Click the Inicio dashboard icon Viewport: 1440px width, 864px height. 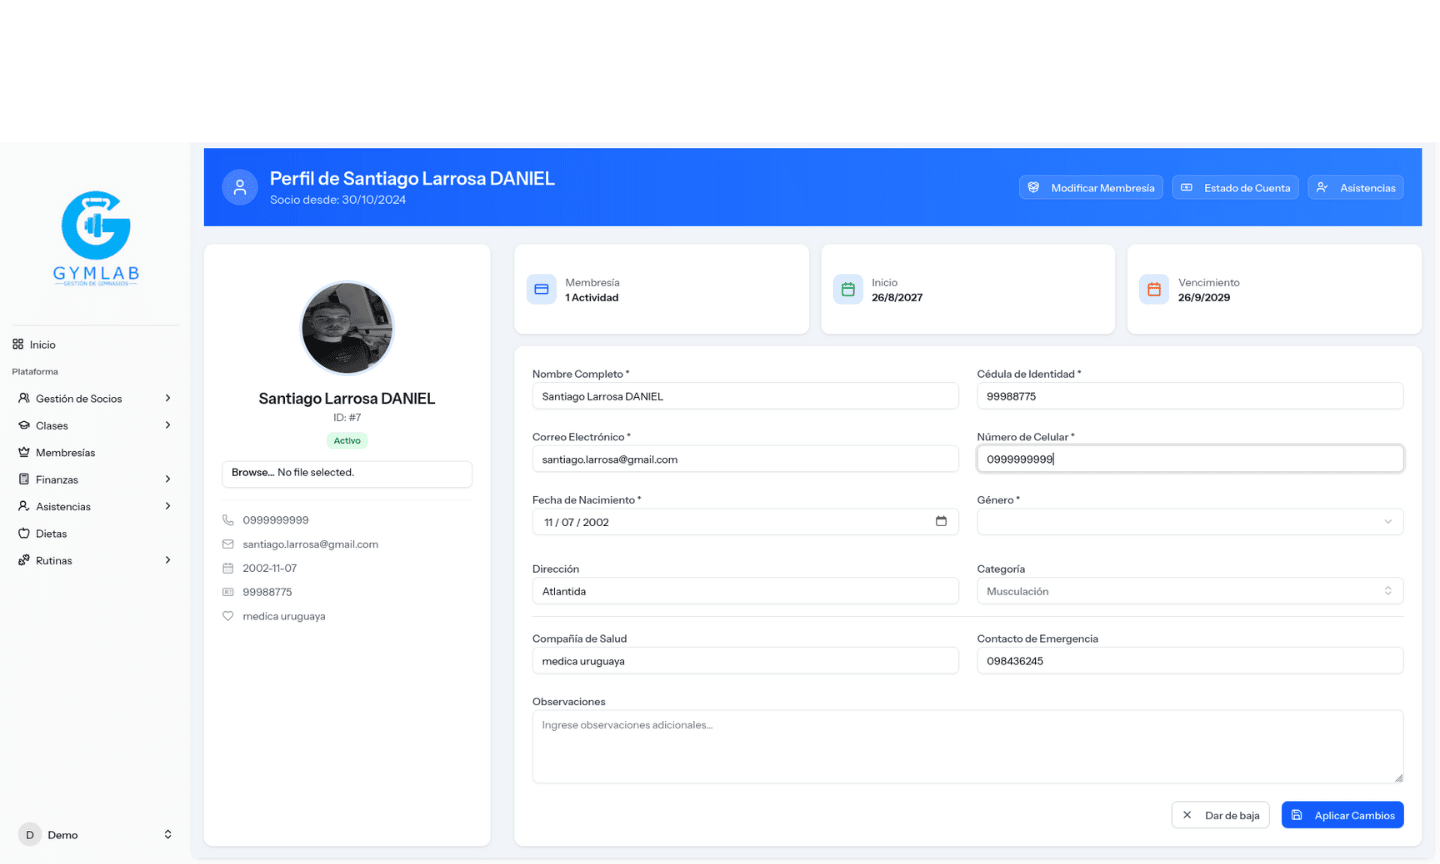tap(17, 344)
